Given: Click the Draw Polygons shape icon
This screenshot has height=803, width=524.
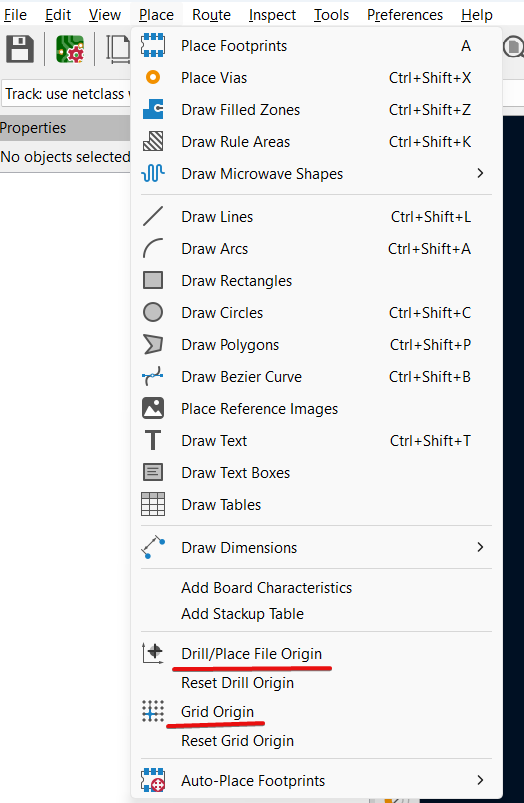Looking at the screenshot, I should [x=153, y=345].
